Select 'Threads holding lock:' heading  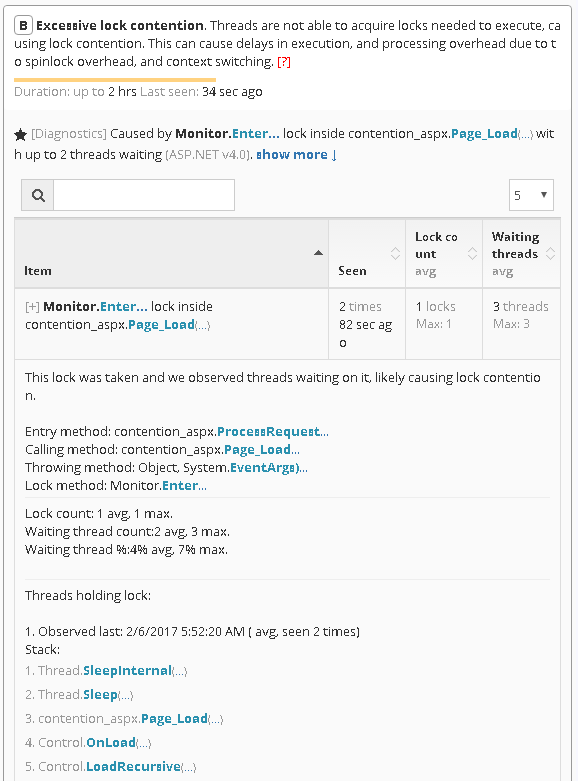[x=88, y=596]
